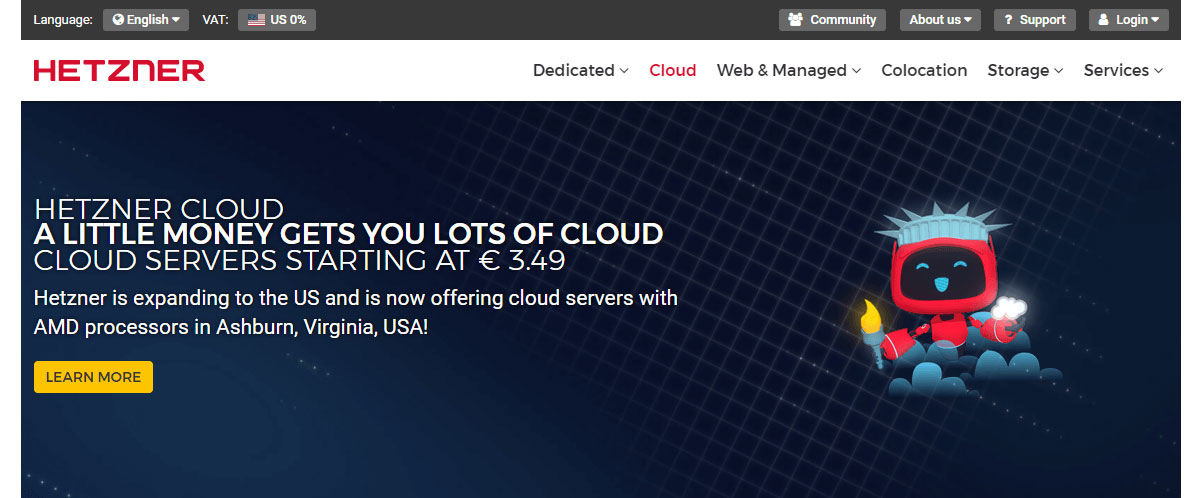Open the About us dropdown
The width and height of the screenshot is (1200, 498).
(940, 20)
